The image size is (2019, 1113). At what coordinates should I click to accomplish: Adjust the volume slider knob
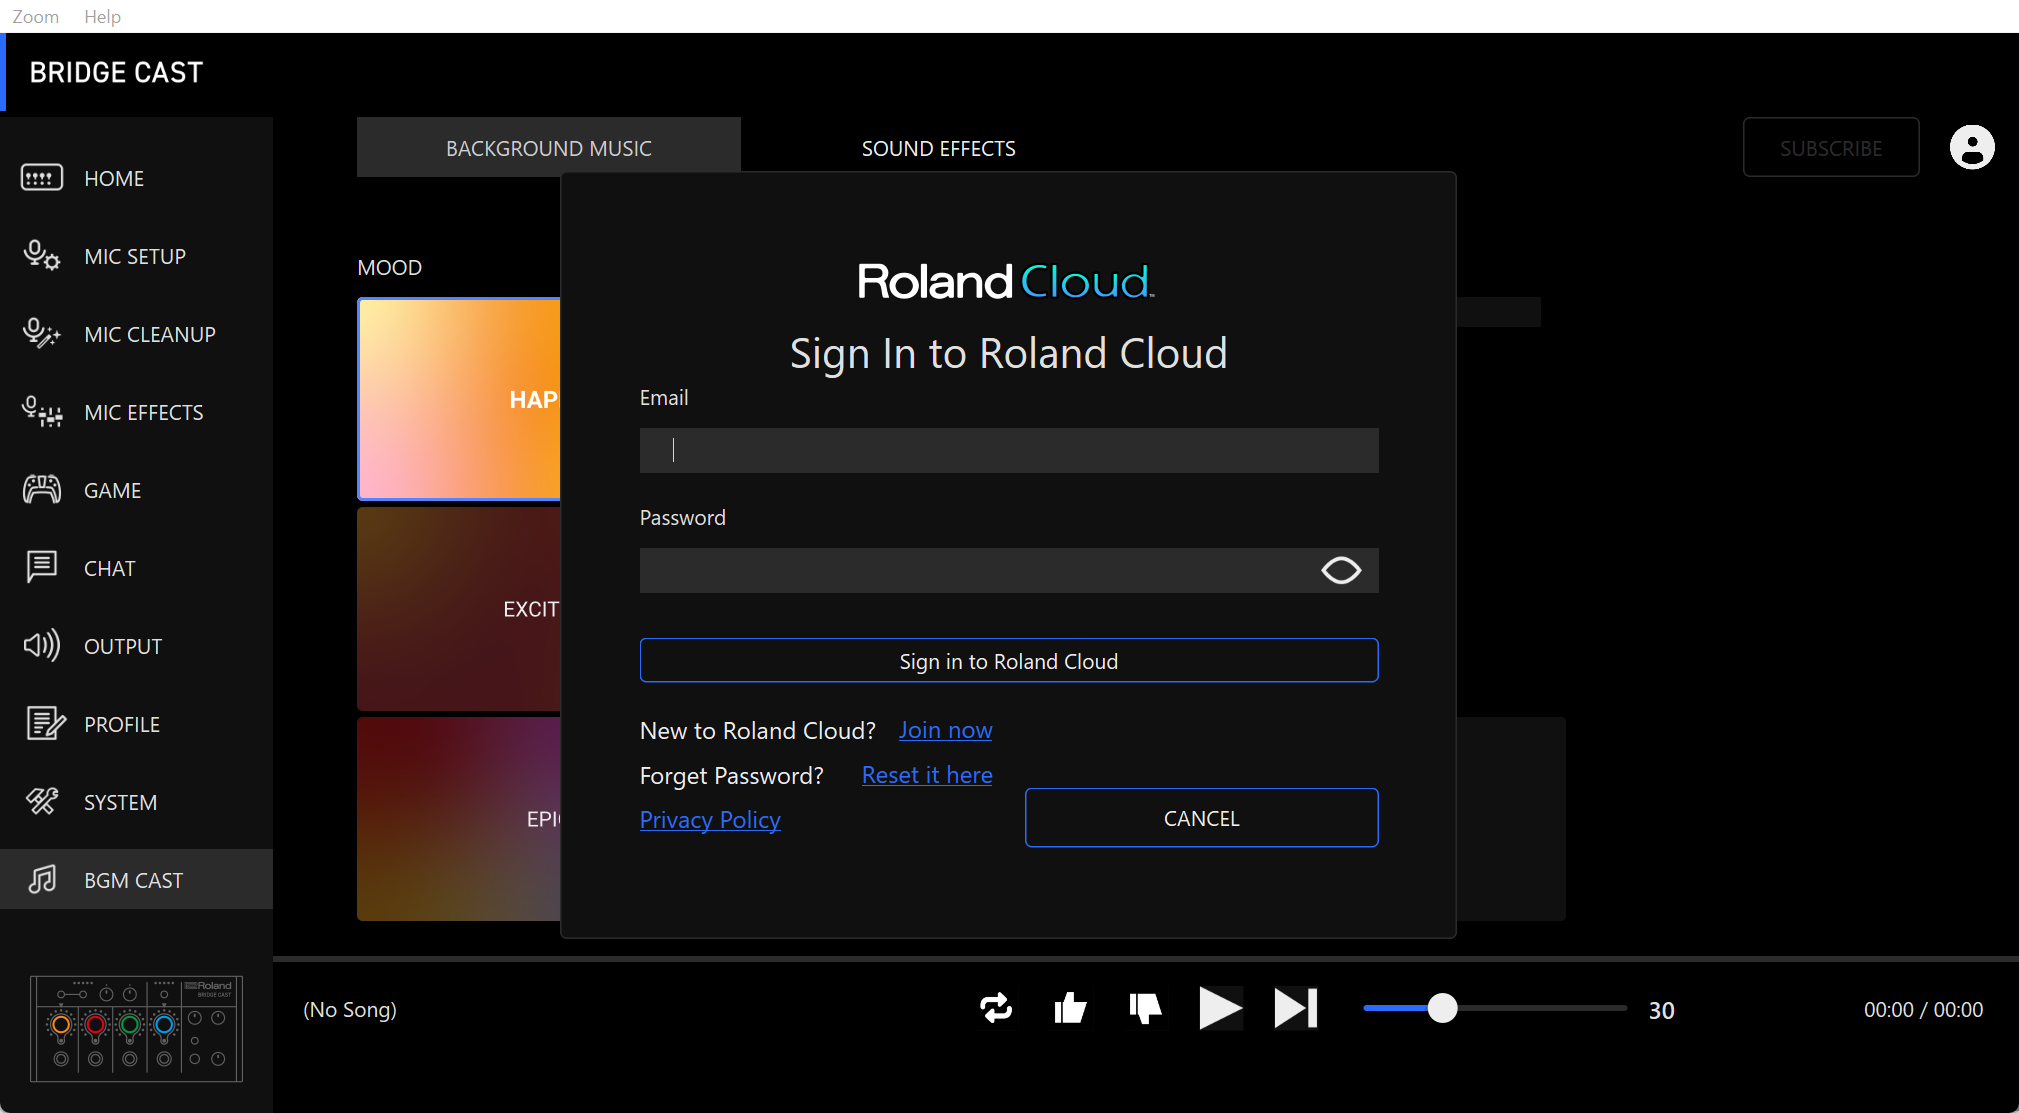(x=1442, y=1008)
